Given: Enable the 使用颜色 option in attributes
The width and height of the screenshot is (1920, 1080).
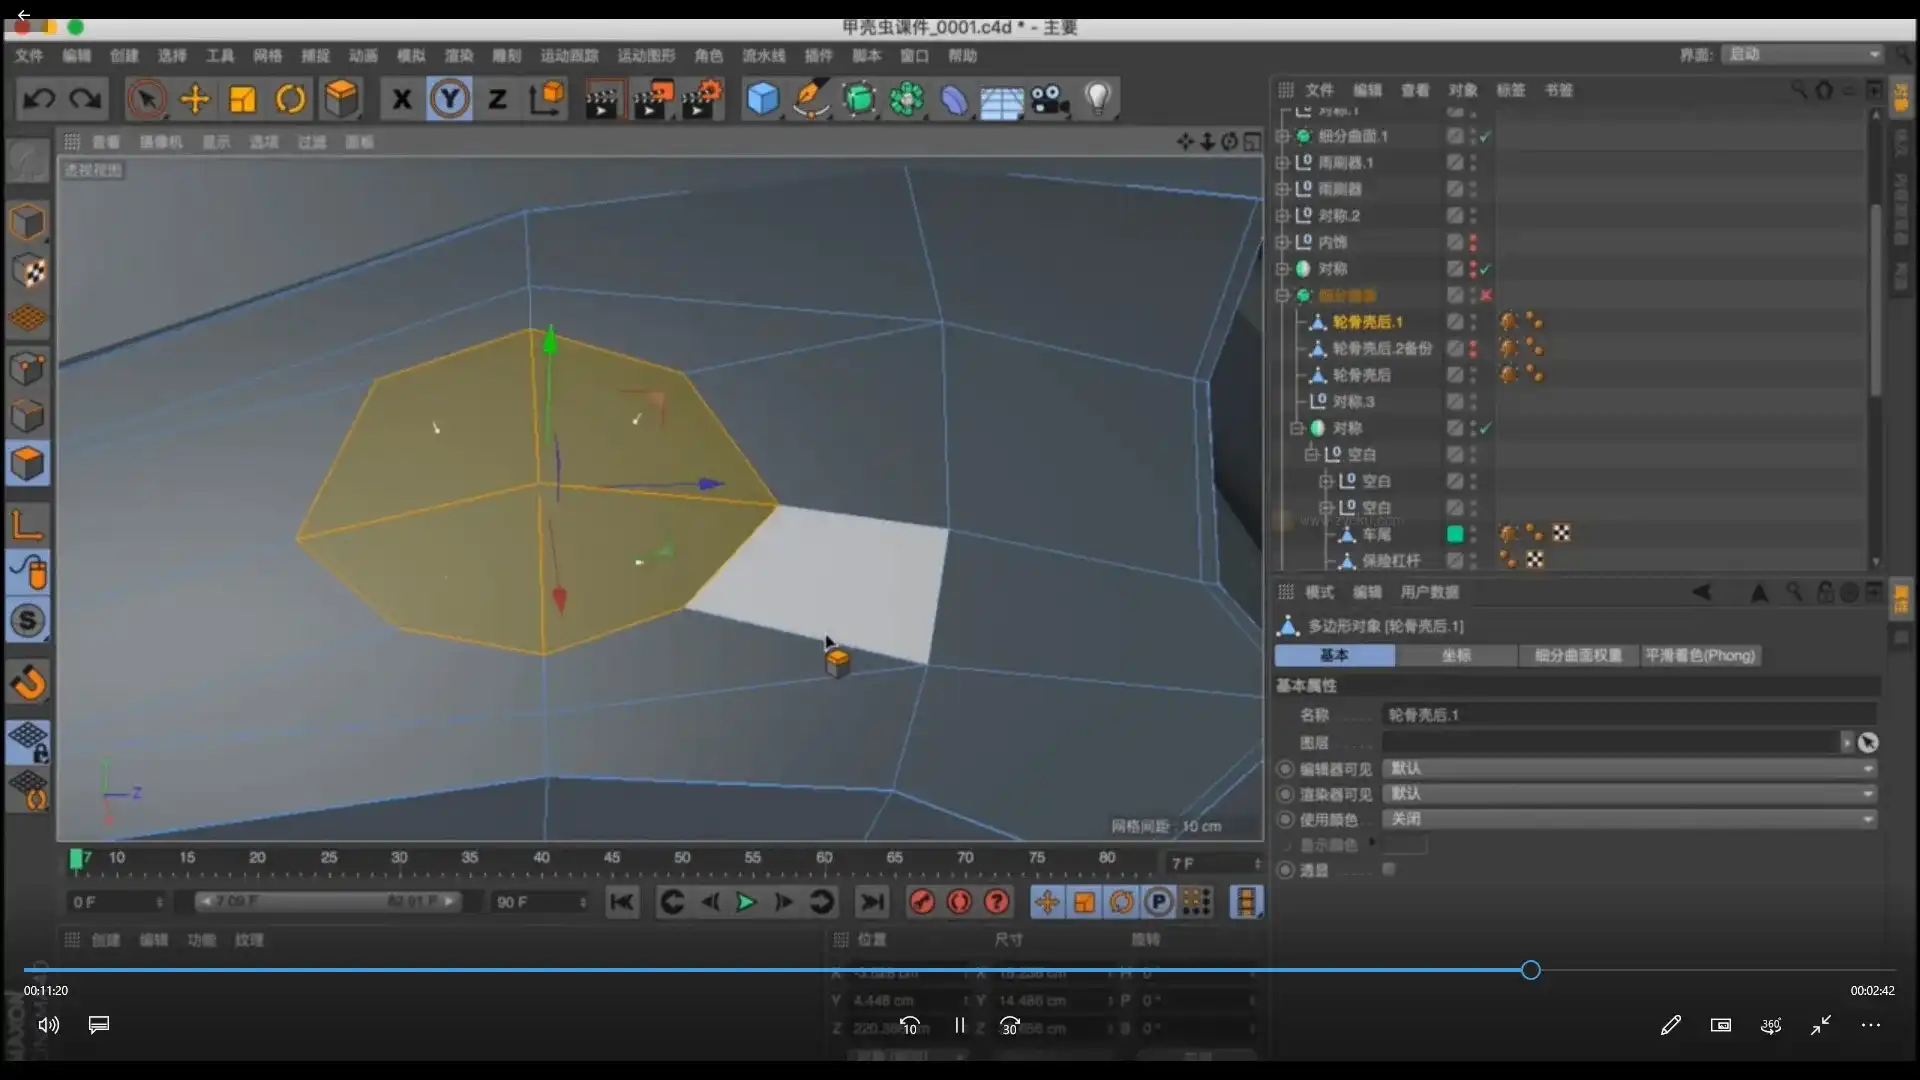Looking at the screenshot, I should (x=1284, y=819).
